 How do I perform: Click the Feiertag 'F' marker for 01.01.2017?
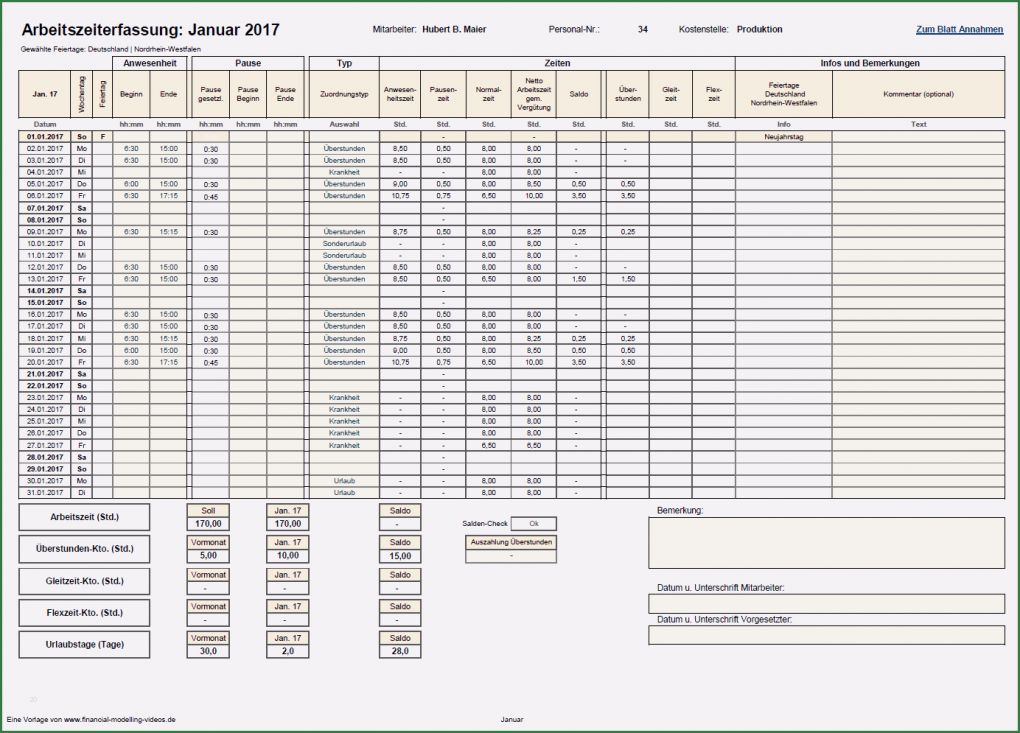tap(102, 136)
